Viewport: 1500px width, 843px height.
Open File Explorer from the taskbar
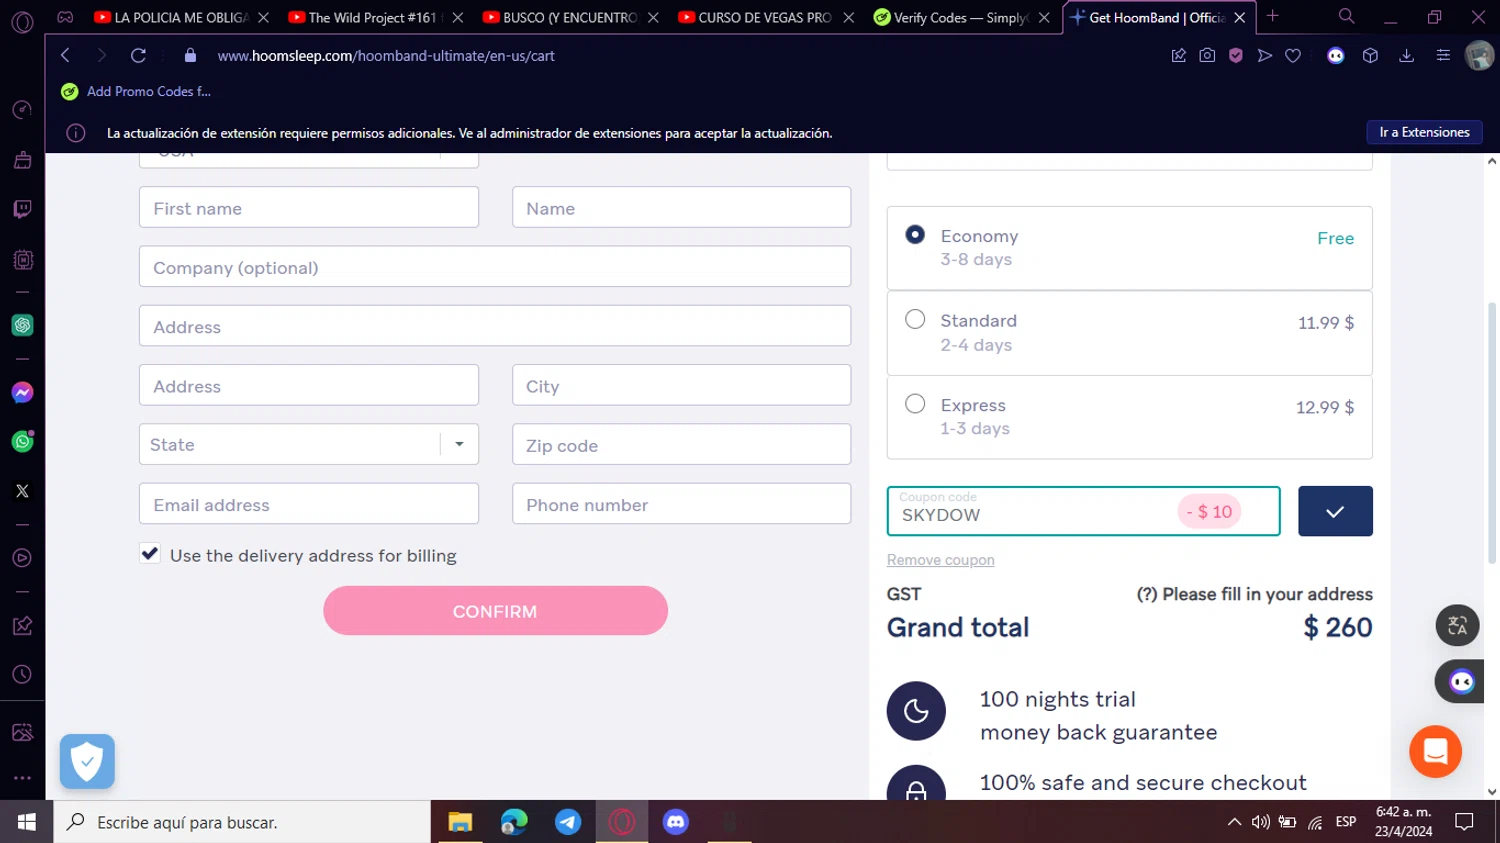click(460, 822)
